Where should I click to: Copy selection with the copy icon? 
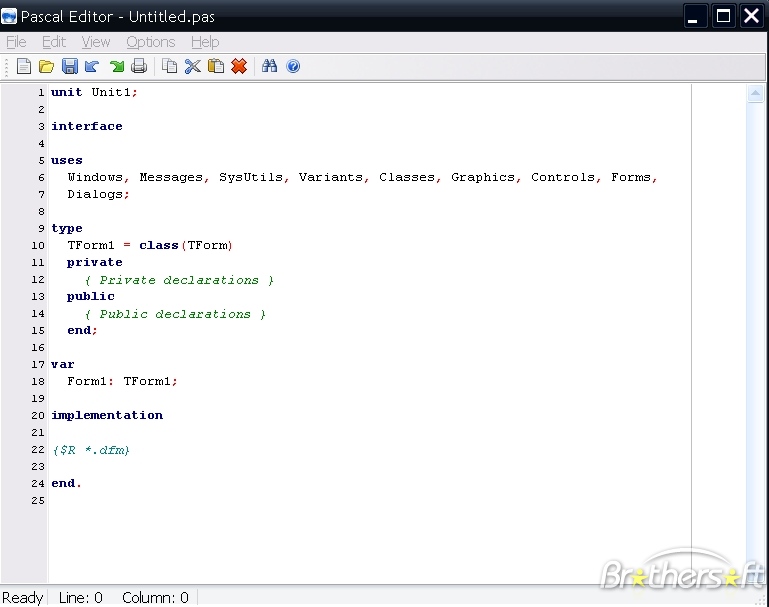(170, 66)
